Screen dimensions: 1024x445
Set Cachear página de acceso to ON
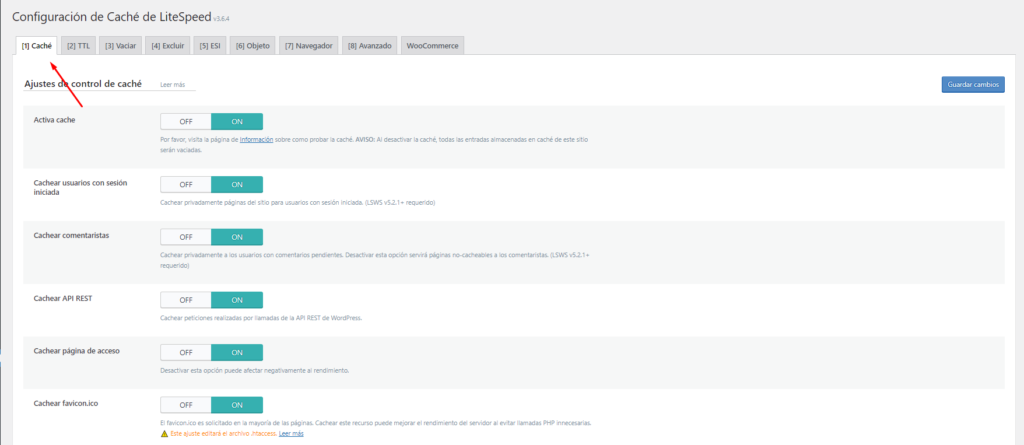[x=237, y=352]
